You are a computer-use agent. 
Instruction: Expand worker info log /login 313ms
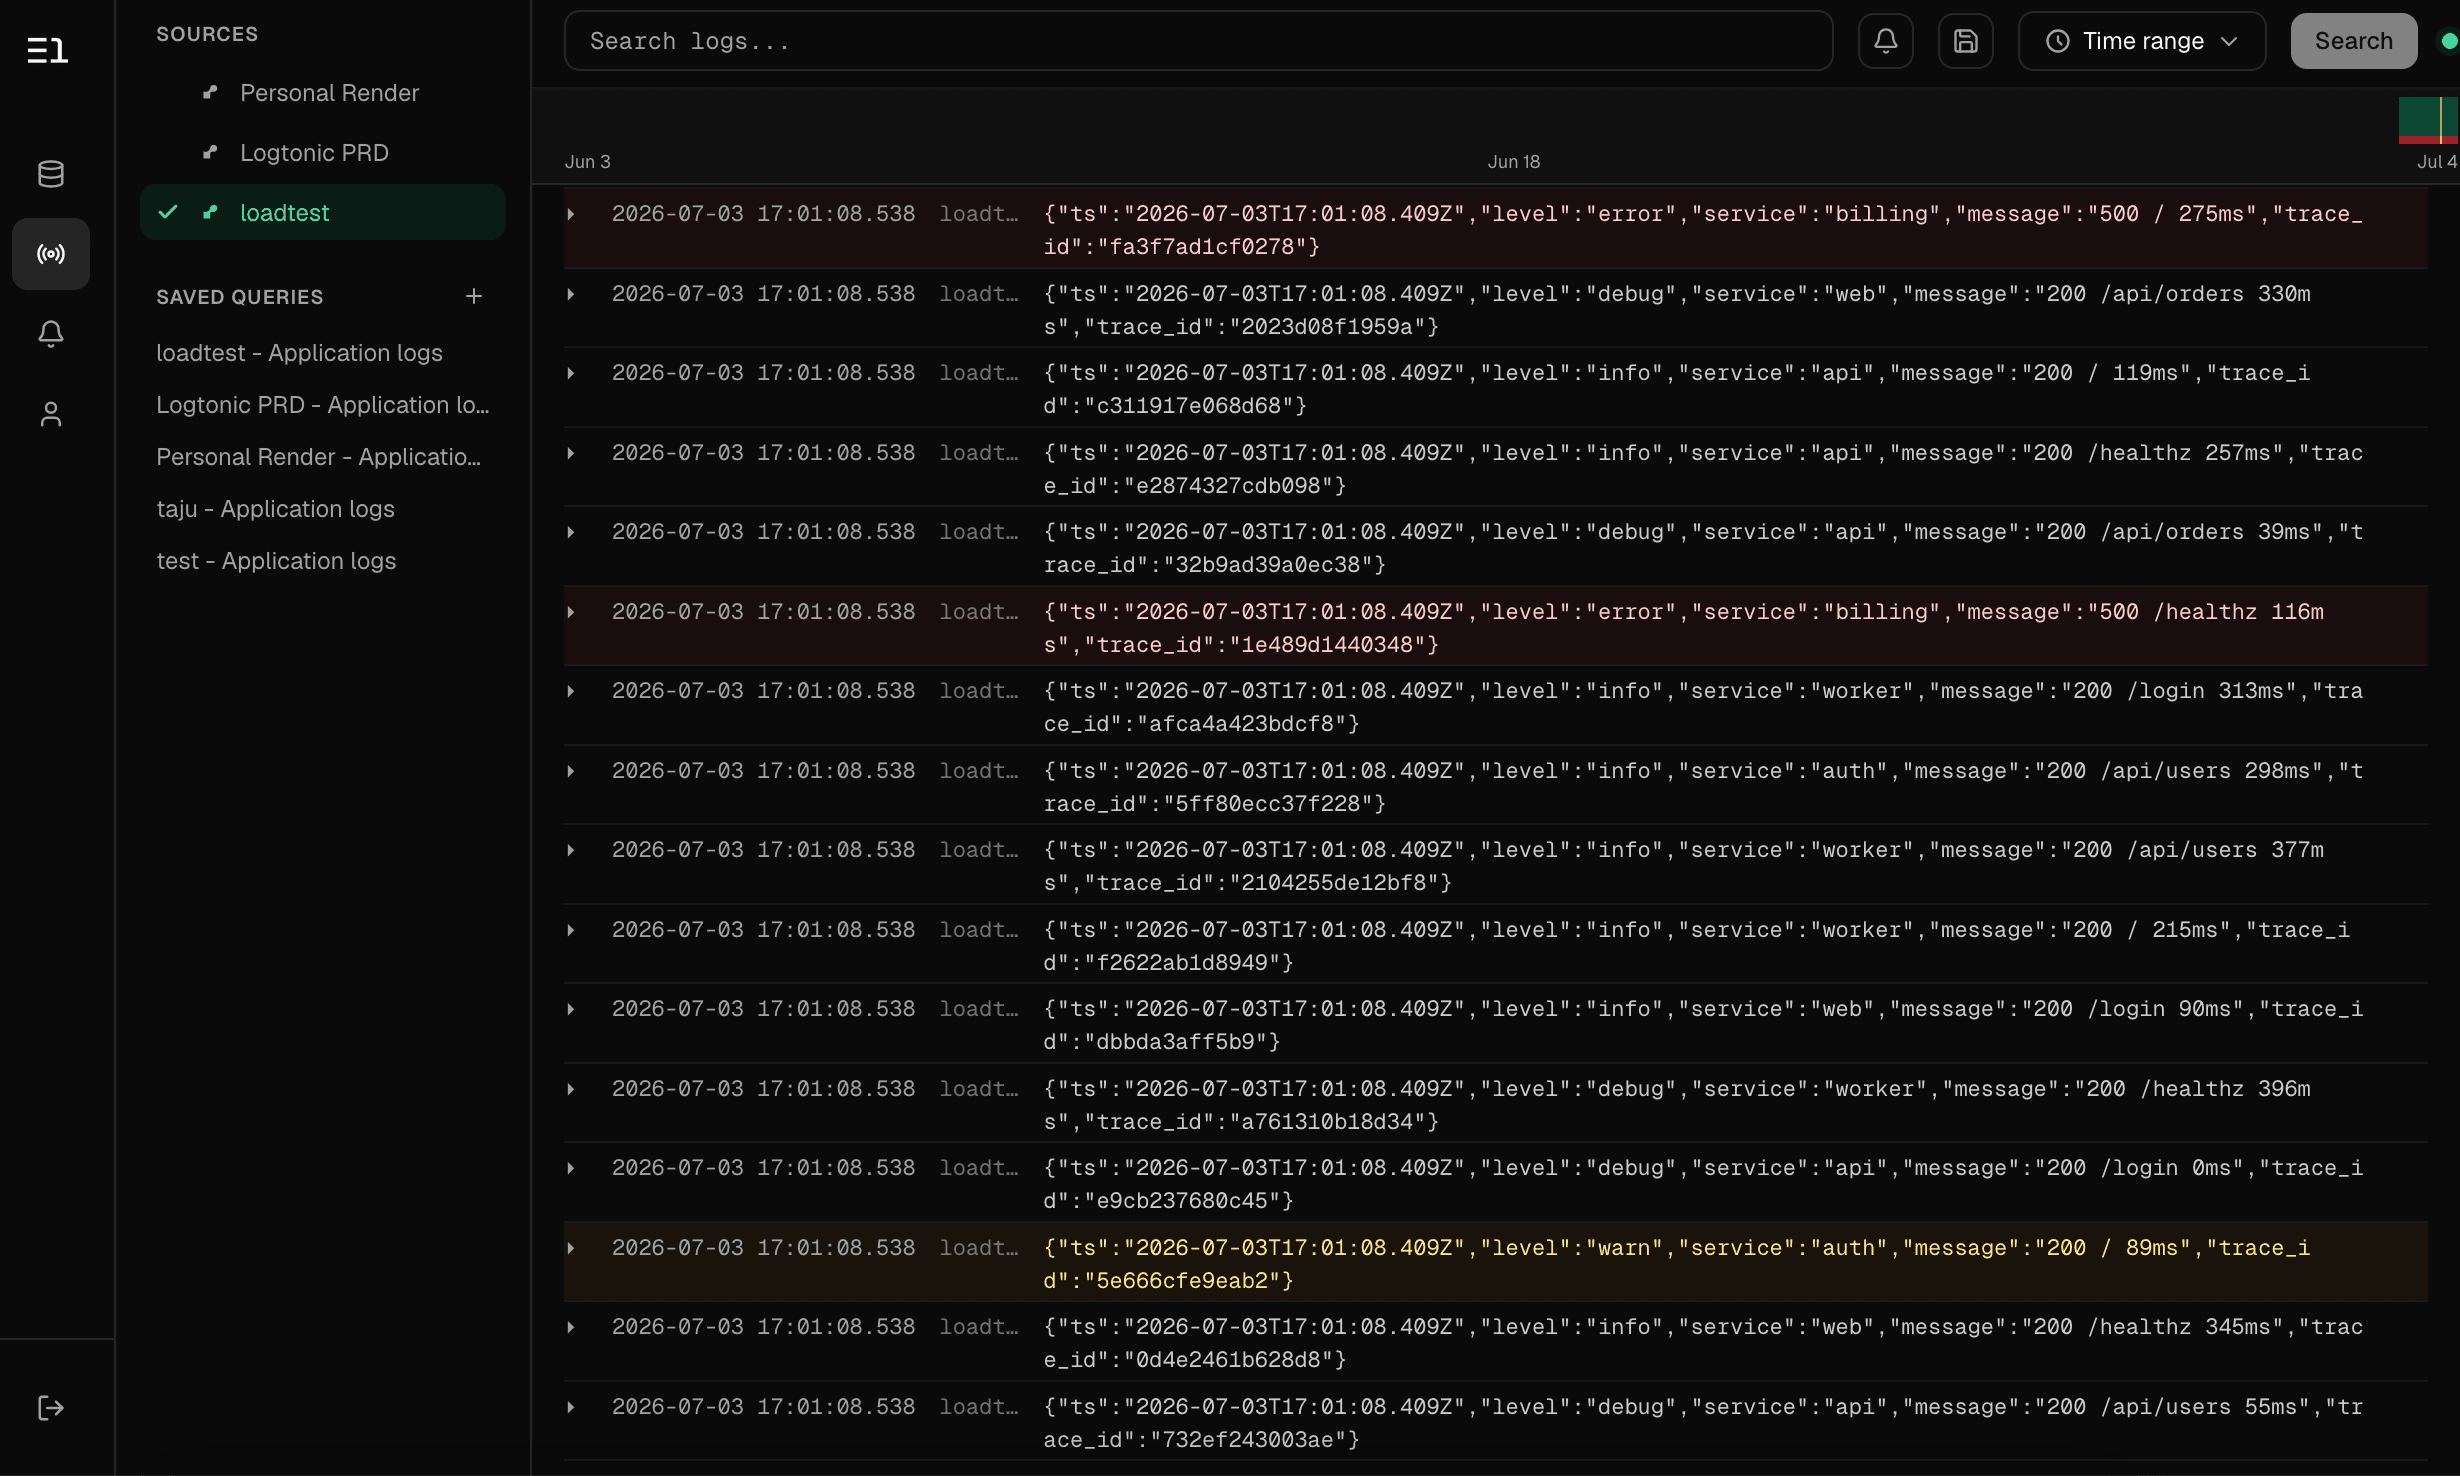coord(571,691)
